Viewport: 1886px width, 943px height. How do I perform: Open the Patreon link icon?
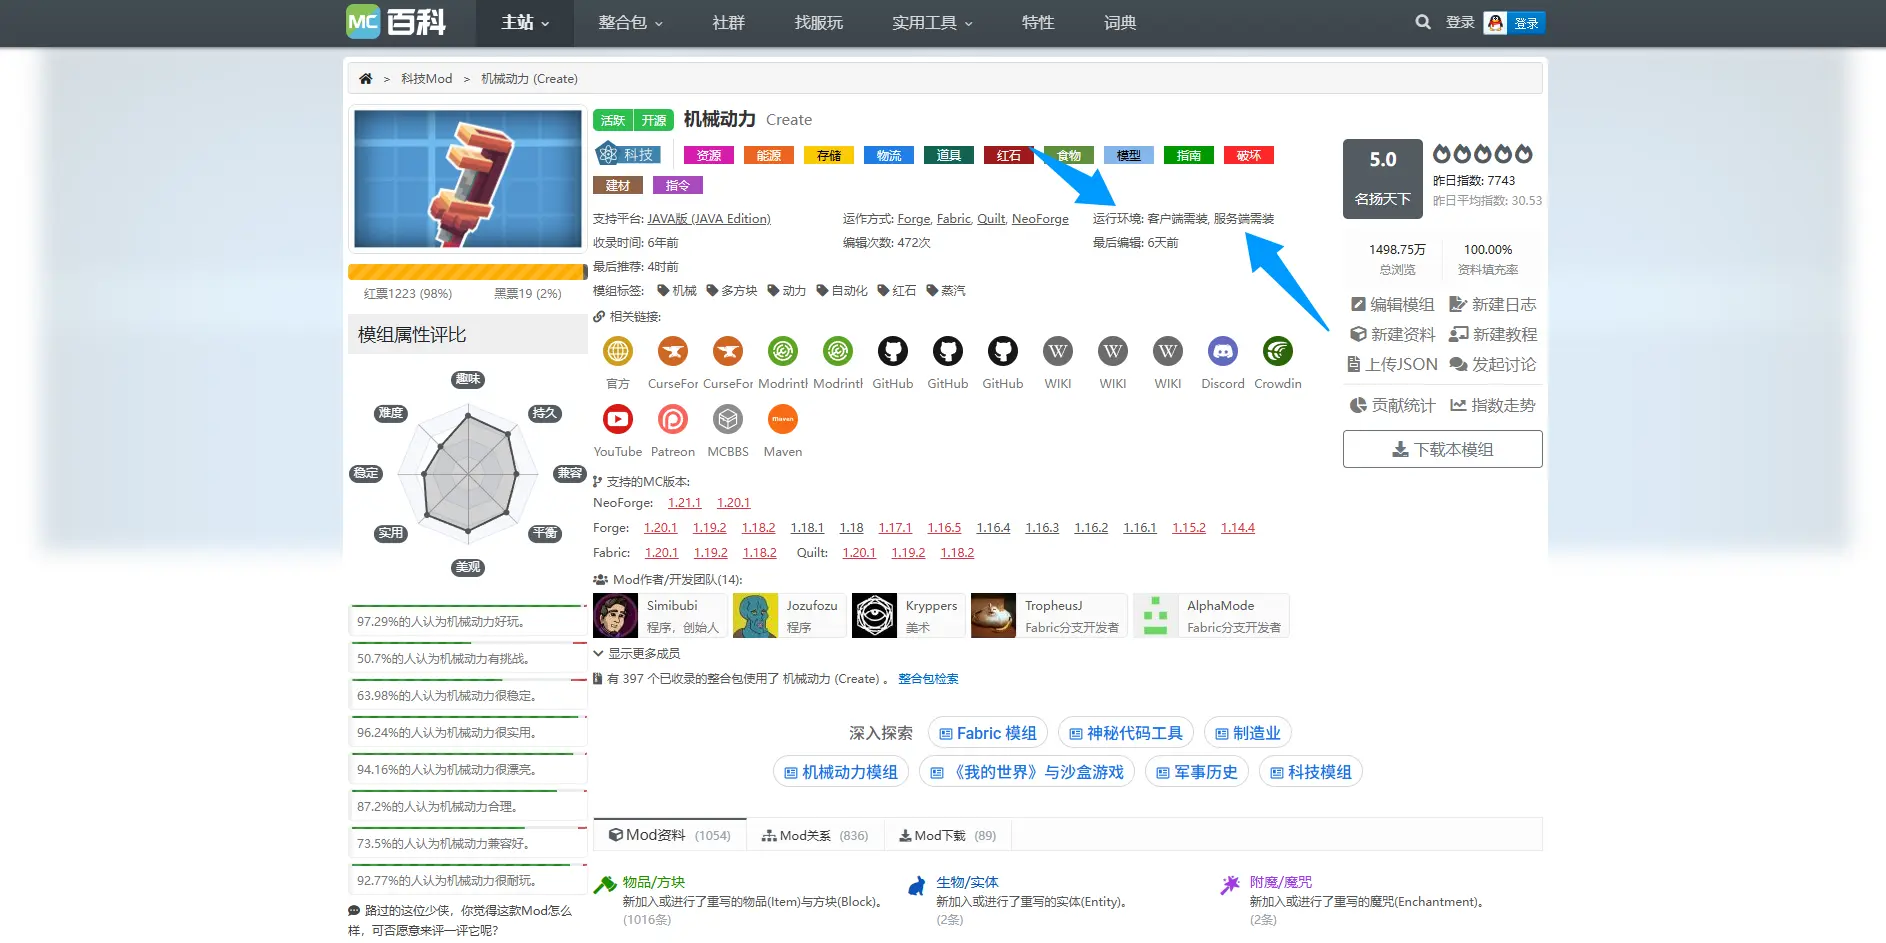(x=673, y=419)
